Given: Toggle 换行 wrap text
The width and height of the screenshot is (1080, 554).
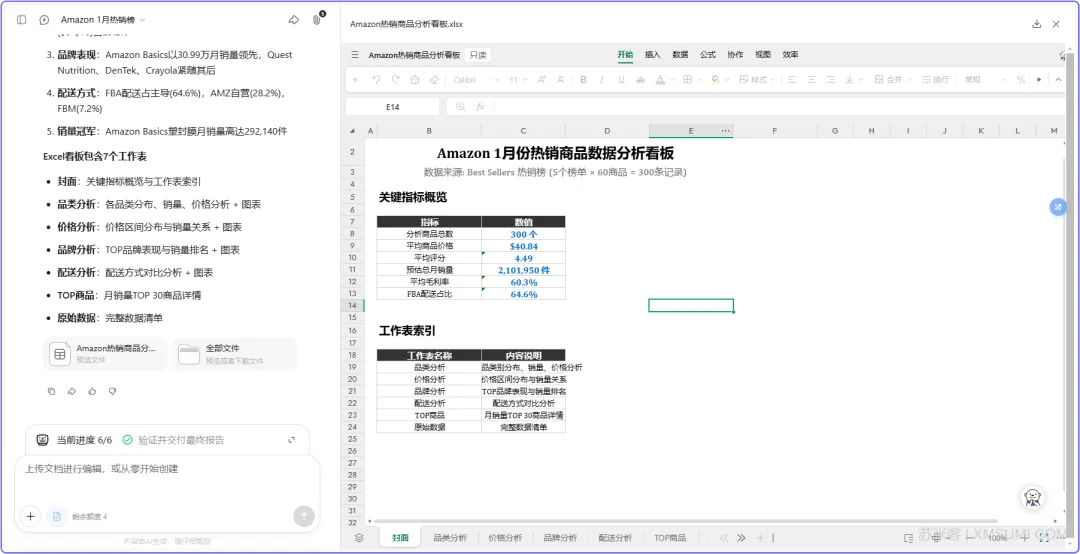Looking at the screenshot, I should pos(935,80).
